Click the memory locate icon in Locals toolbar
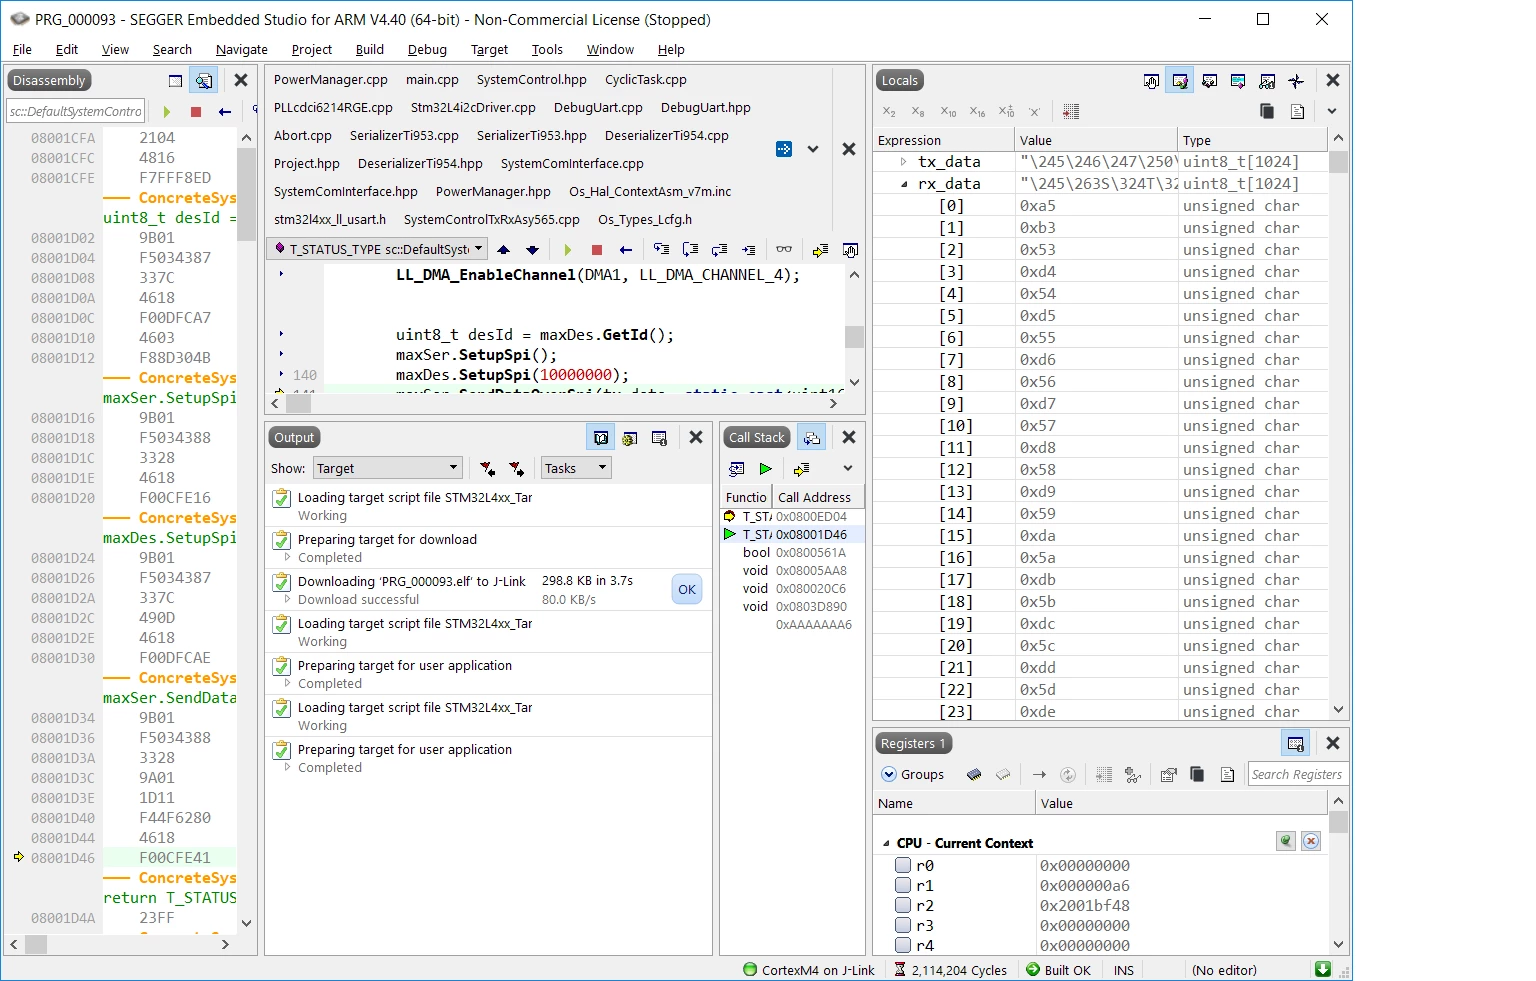 coord(1071,111)
